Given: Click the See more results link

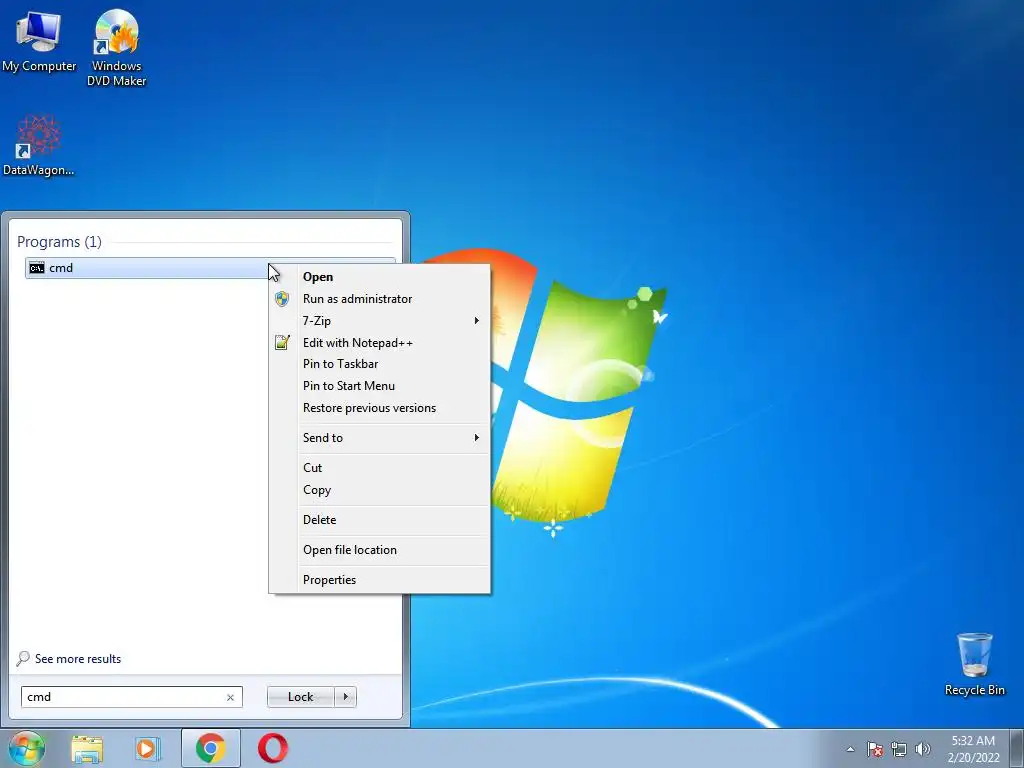Looking at the screenshot, I should click(78, 659).
